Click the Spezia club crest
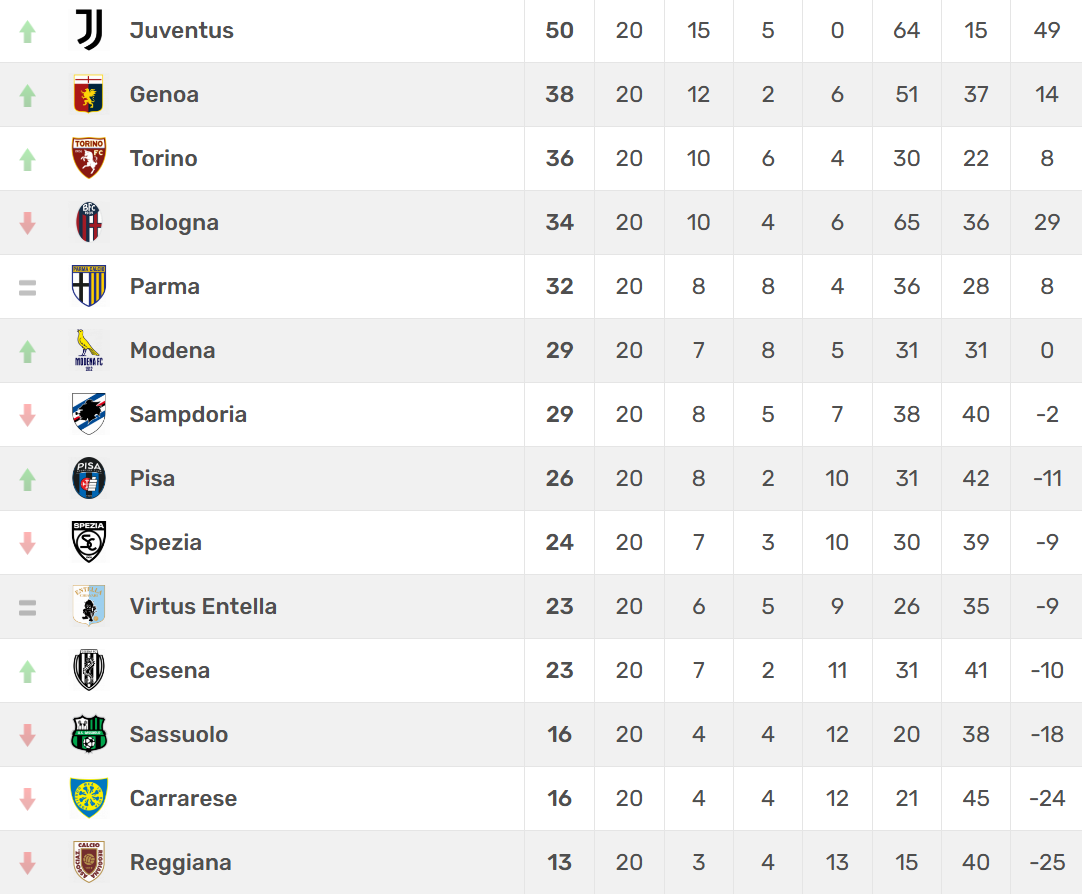This screenshot has height=894, width=1082. click(x=89, y=542)
